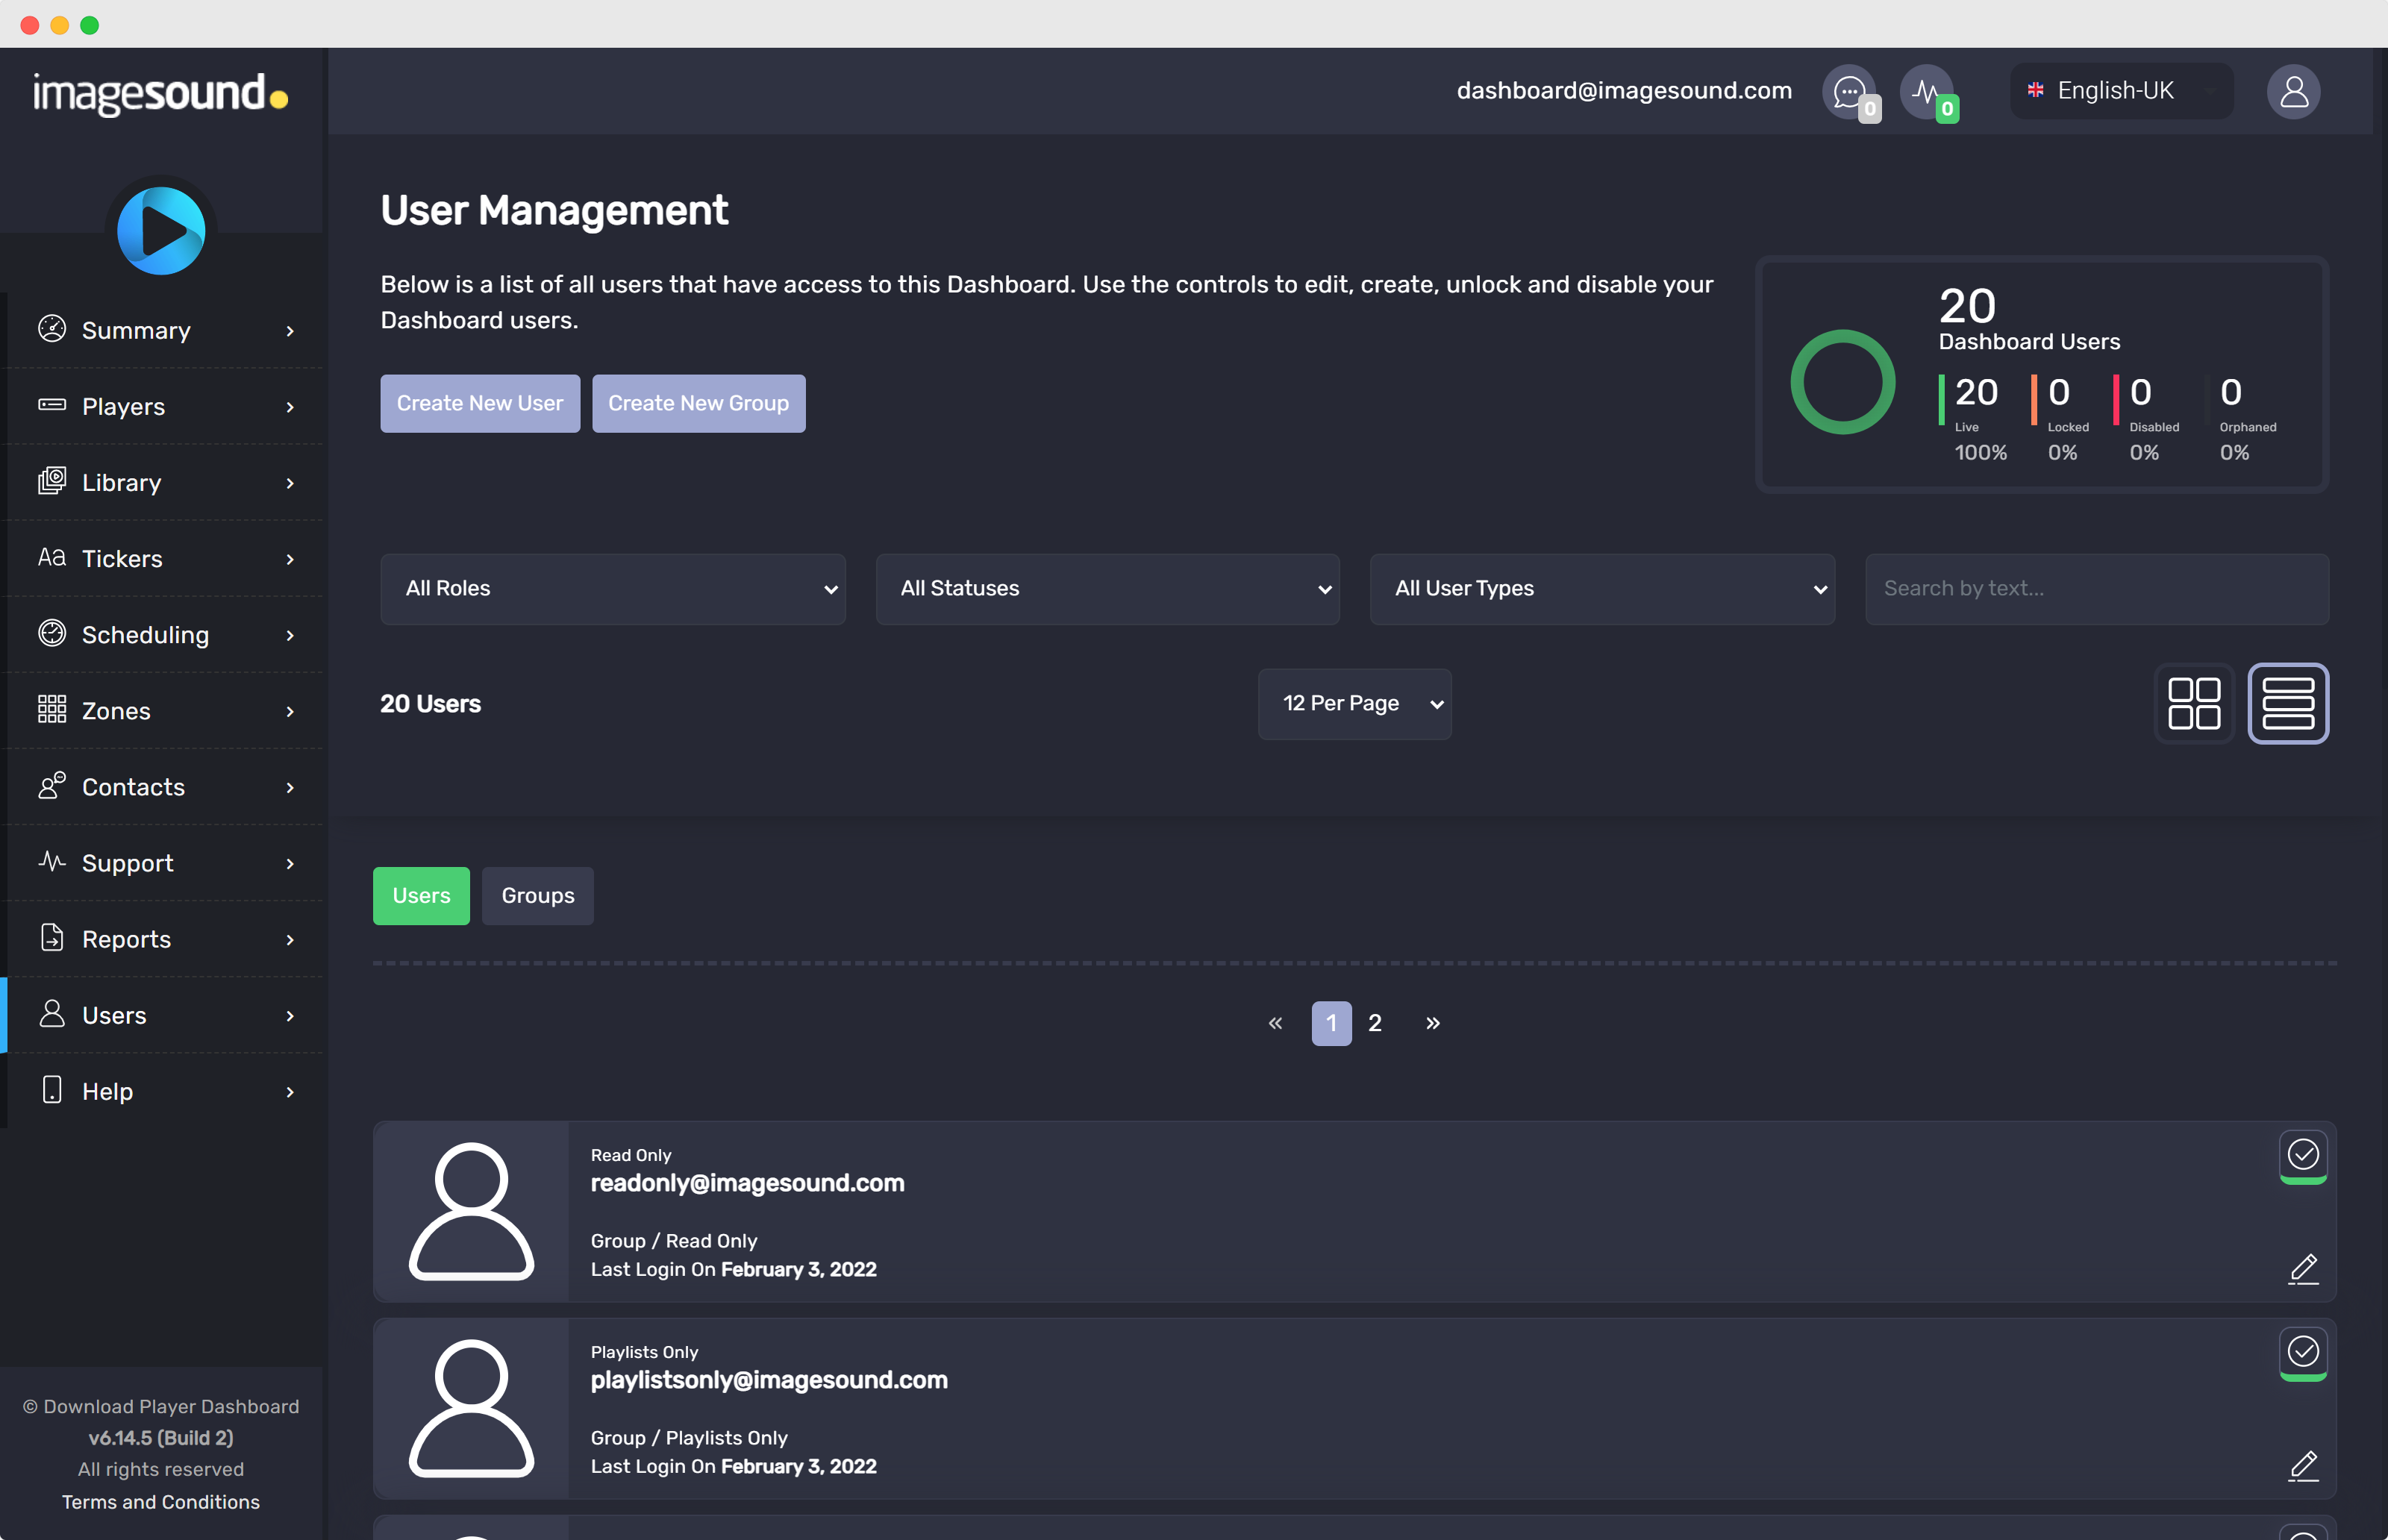Go to next page with double arrow

[x=1432, y=1023]
